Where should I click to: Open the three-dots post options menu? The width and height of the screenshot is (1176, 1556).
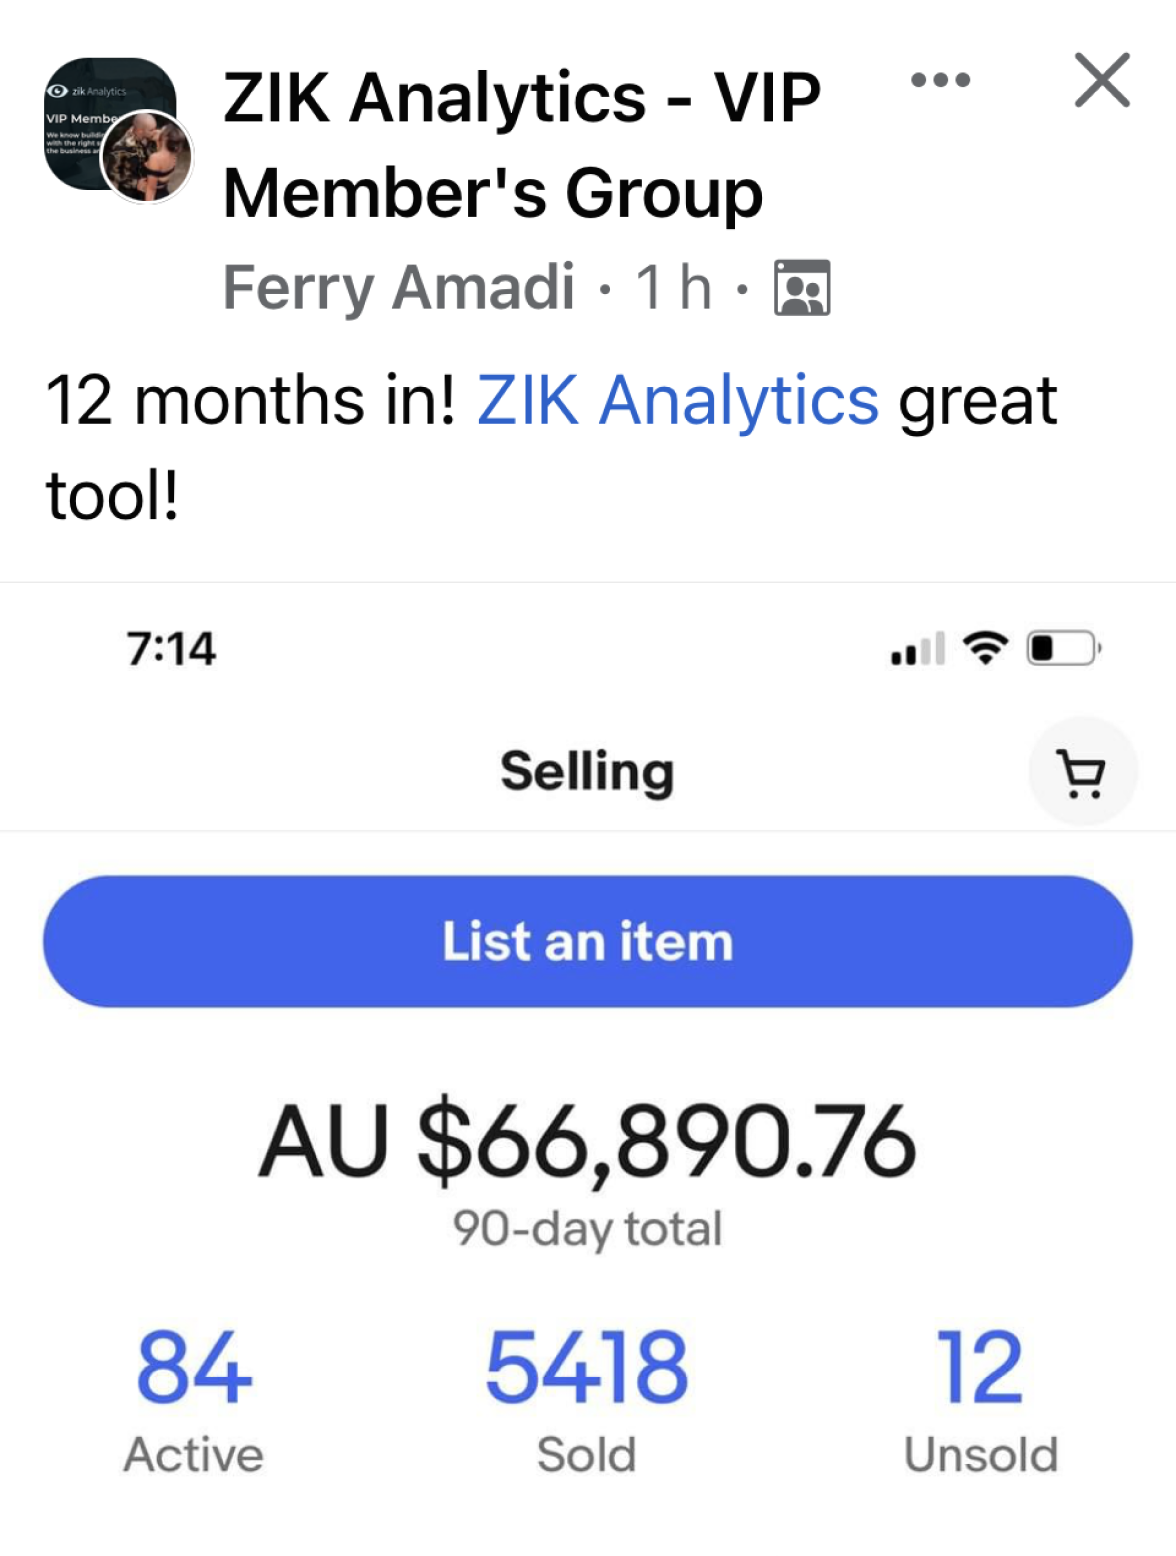coord(940,80)
